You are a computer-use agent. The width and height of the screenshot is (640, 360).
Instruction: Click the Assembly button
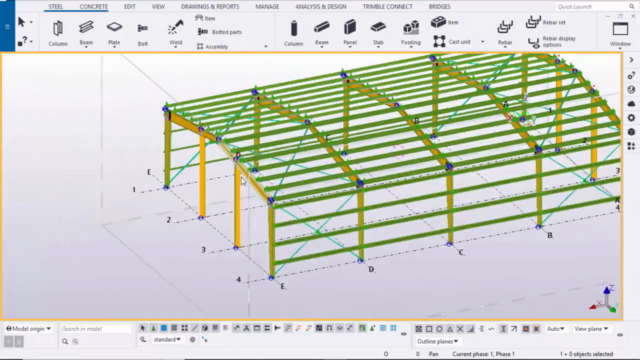pyautogui.click(x=212, y=47)
